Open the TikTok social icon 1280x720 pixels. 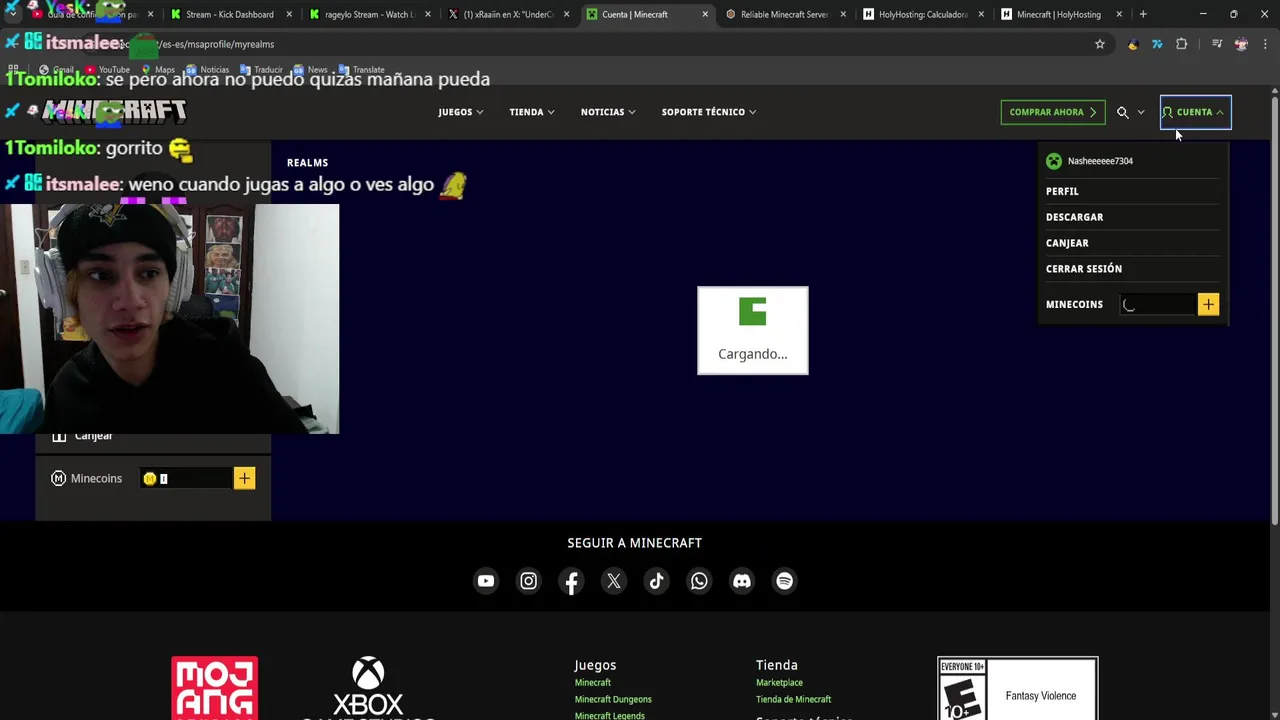point(656,581)
